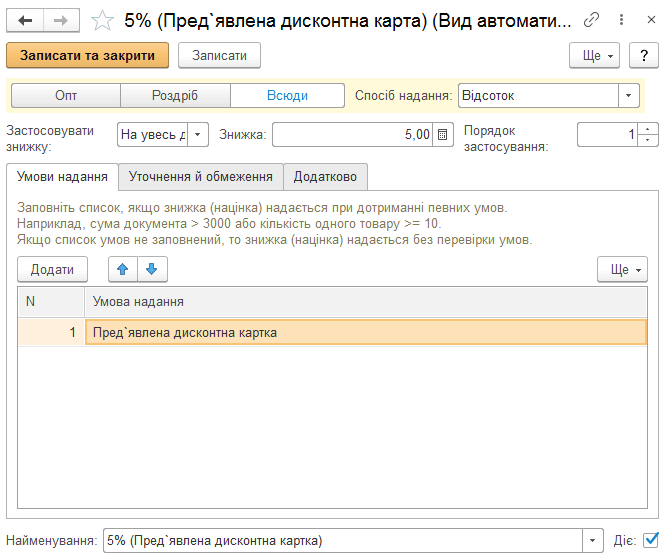Go back with the left arrow button

coord(25,20)
